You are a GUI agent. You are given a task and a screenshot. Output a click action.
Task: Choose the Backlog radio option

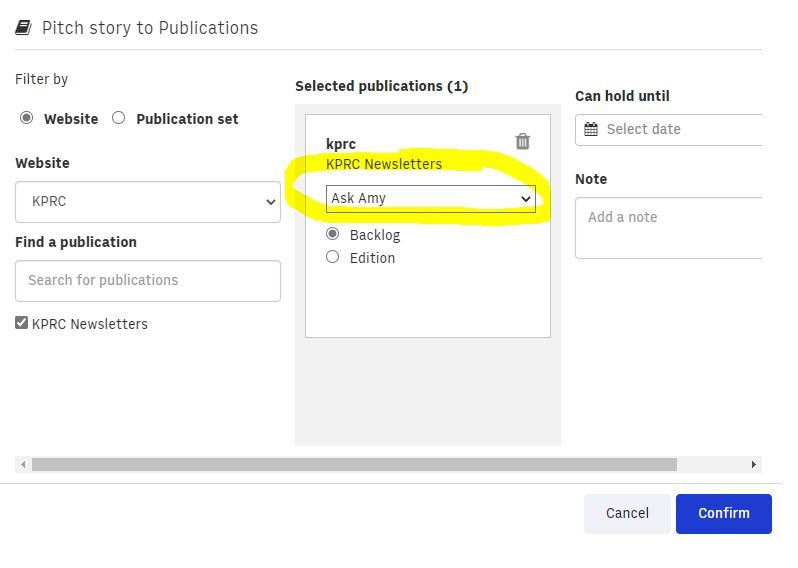332,234
